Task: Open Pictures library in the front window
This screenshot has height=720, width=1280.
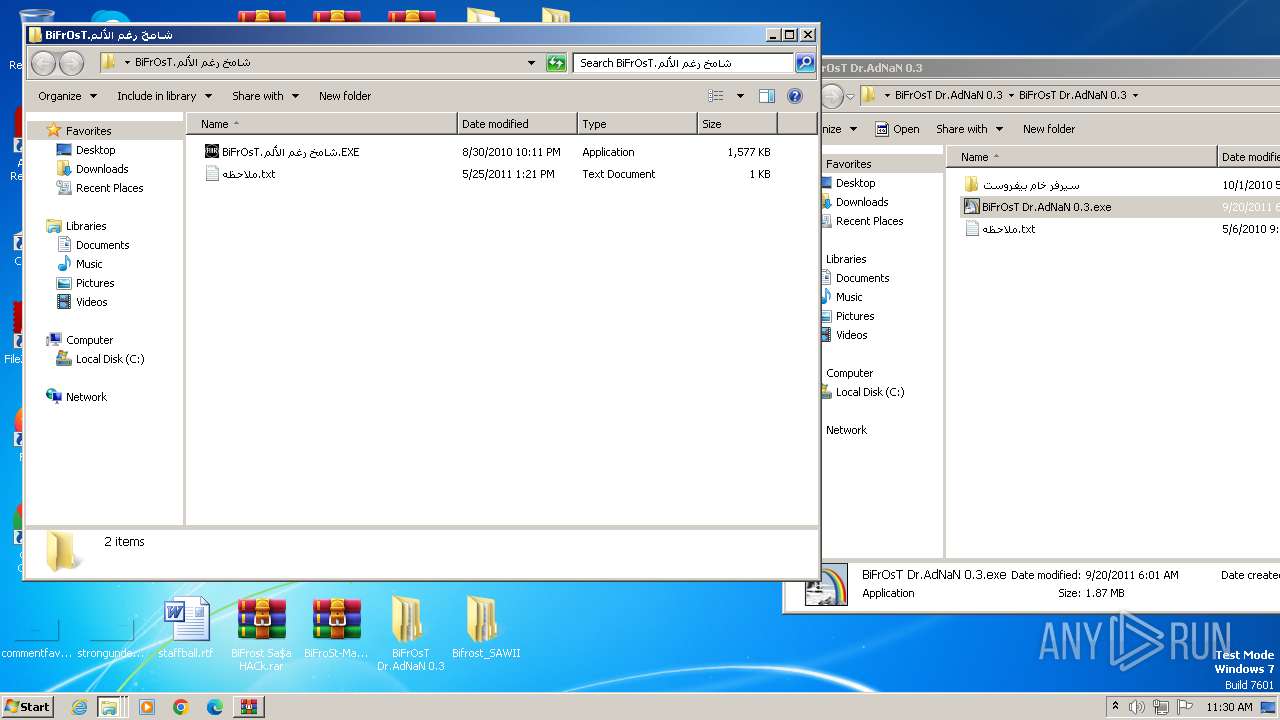Action: (x=95, y=283)
